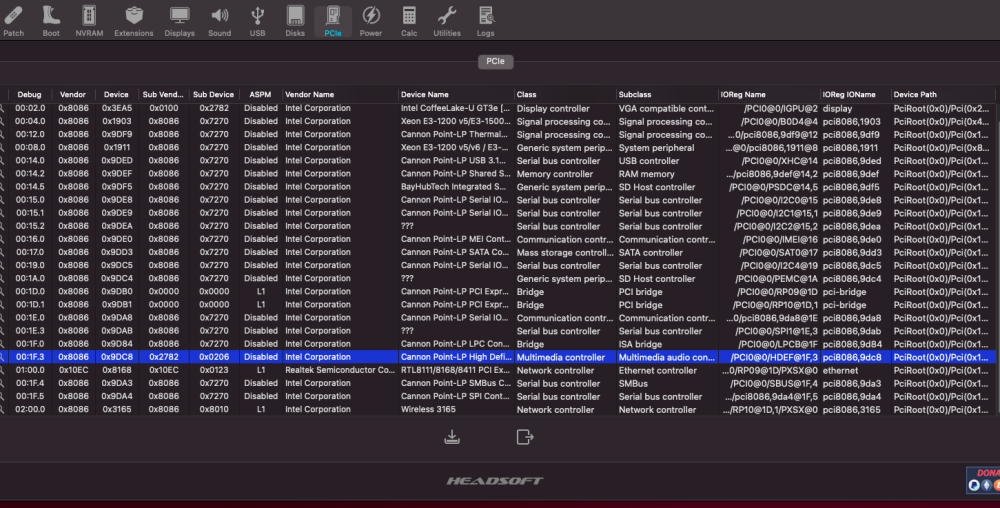Viewport: 1000px width, 508px height.
Task: Select the PCIe toolbar icon
Action: [333, 20]
